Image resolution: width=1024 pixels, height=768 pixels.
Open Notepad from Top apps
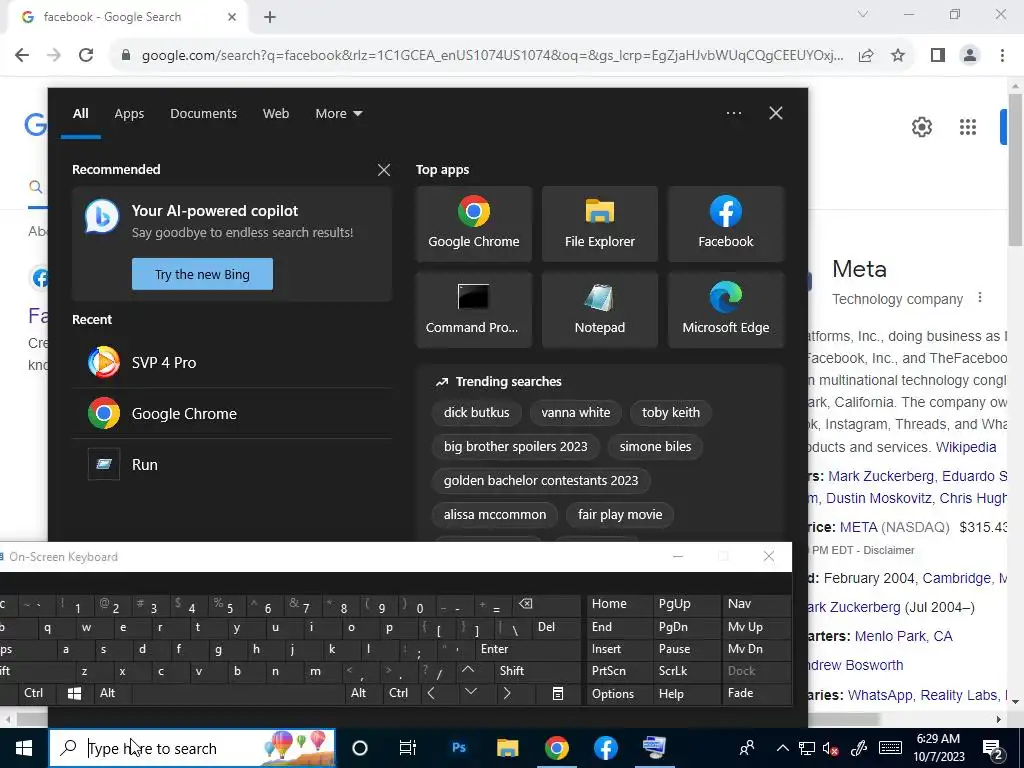[x=600, y=310]
